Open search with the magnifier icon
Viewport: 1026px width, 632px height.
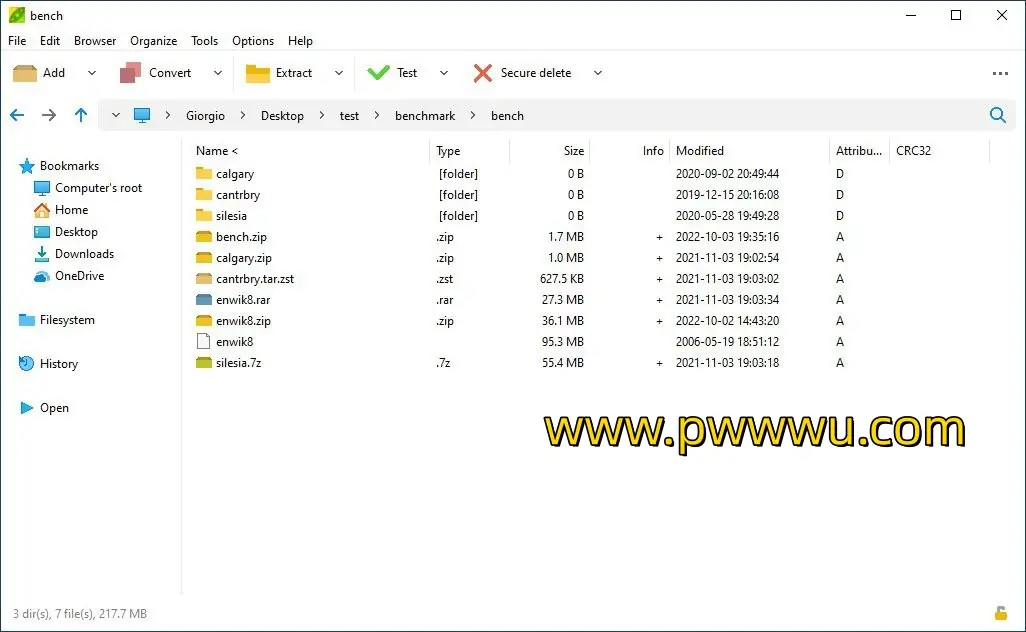[x=997, y=115]
